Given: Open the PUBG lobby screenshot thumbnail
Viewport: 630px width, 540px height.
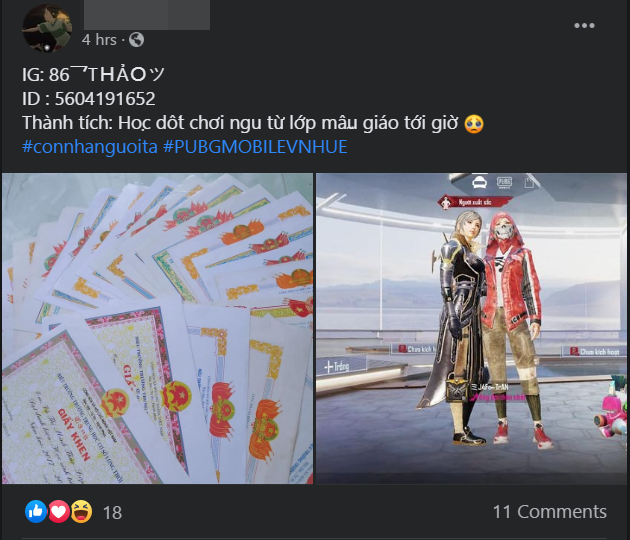Looking at the screenshot, I should pyautogui.click(x=471, y=328).
